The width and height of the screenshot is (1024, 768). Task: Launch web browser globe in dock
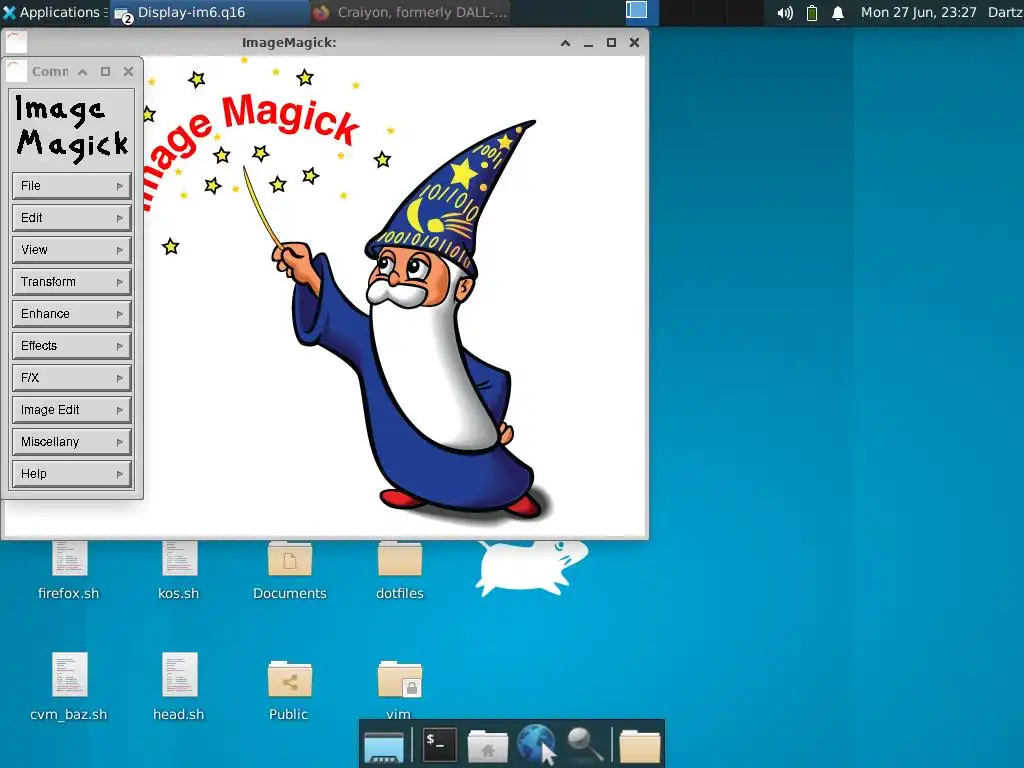click(x=536, y=744)
